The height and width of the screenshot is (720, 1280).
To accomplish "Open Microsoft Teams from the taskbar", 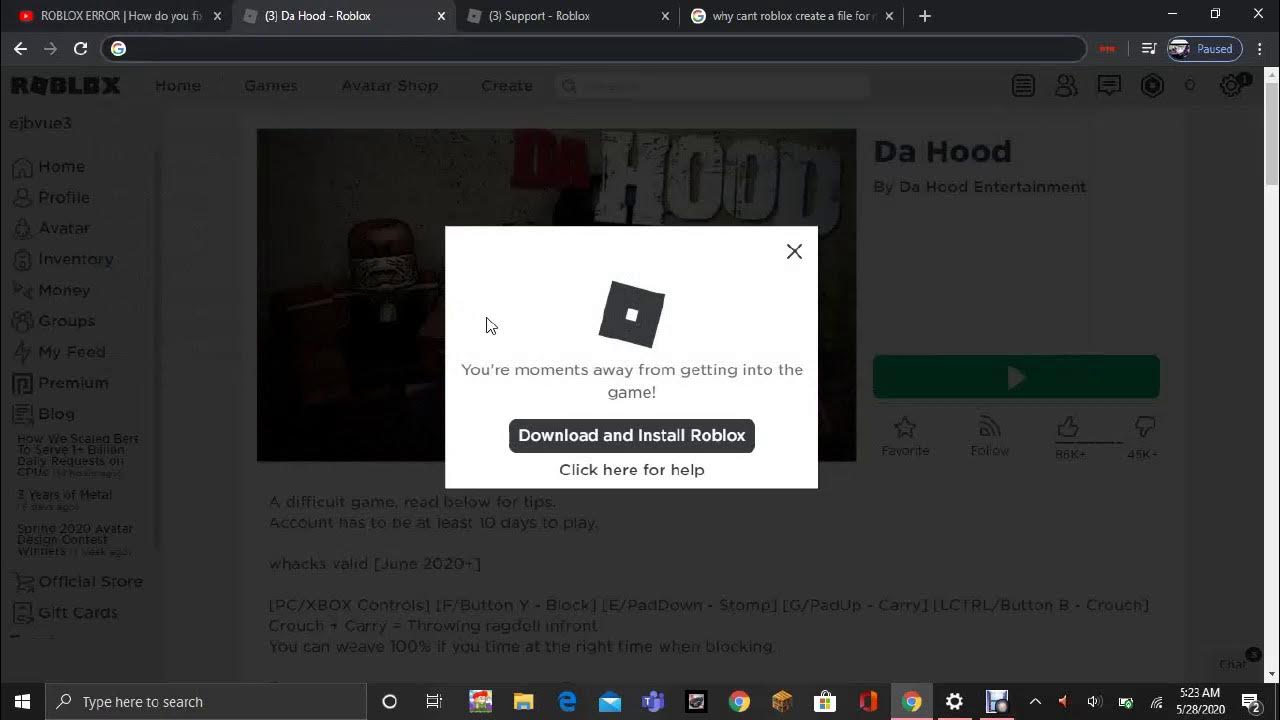I will [653, 702].
